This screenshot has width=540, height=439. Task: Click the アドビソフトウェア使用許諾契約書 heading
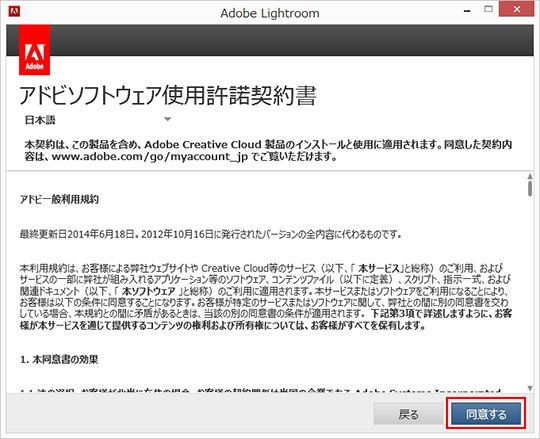click(168, 95)
